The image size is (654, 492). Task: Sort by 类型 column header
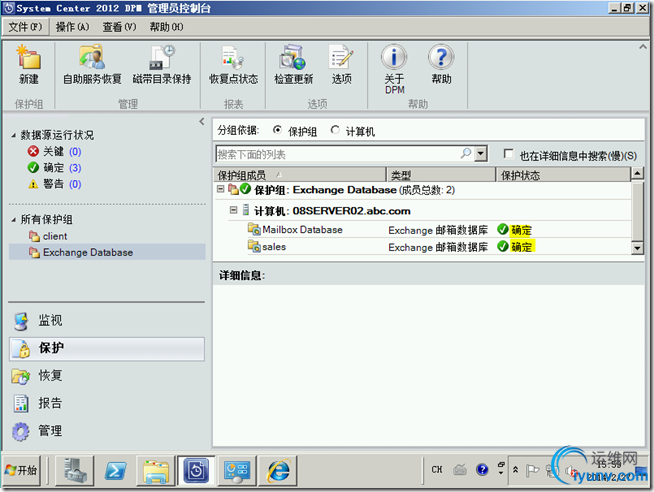click(441, 175)
